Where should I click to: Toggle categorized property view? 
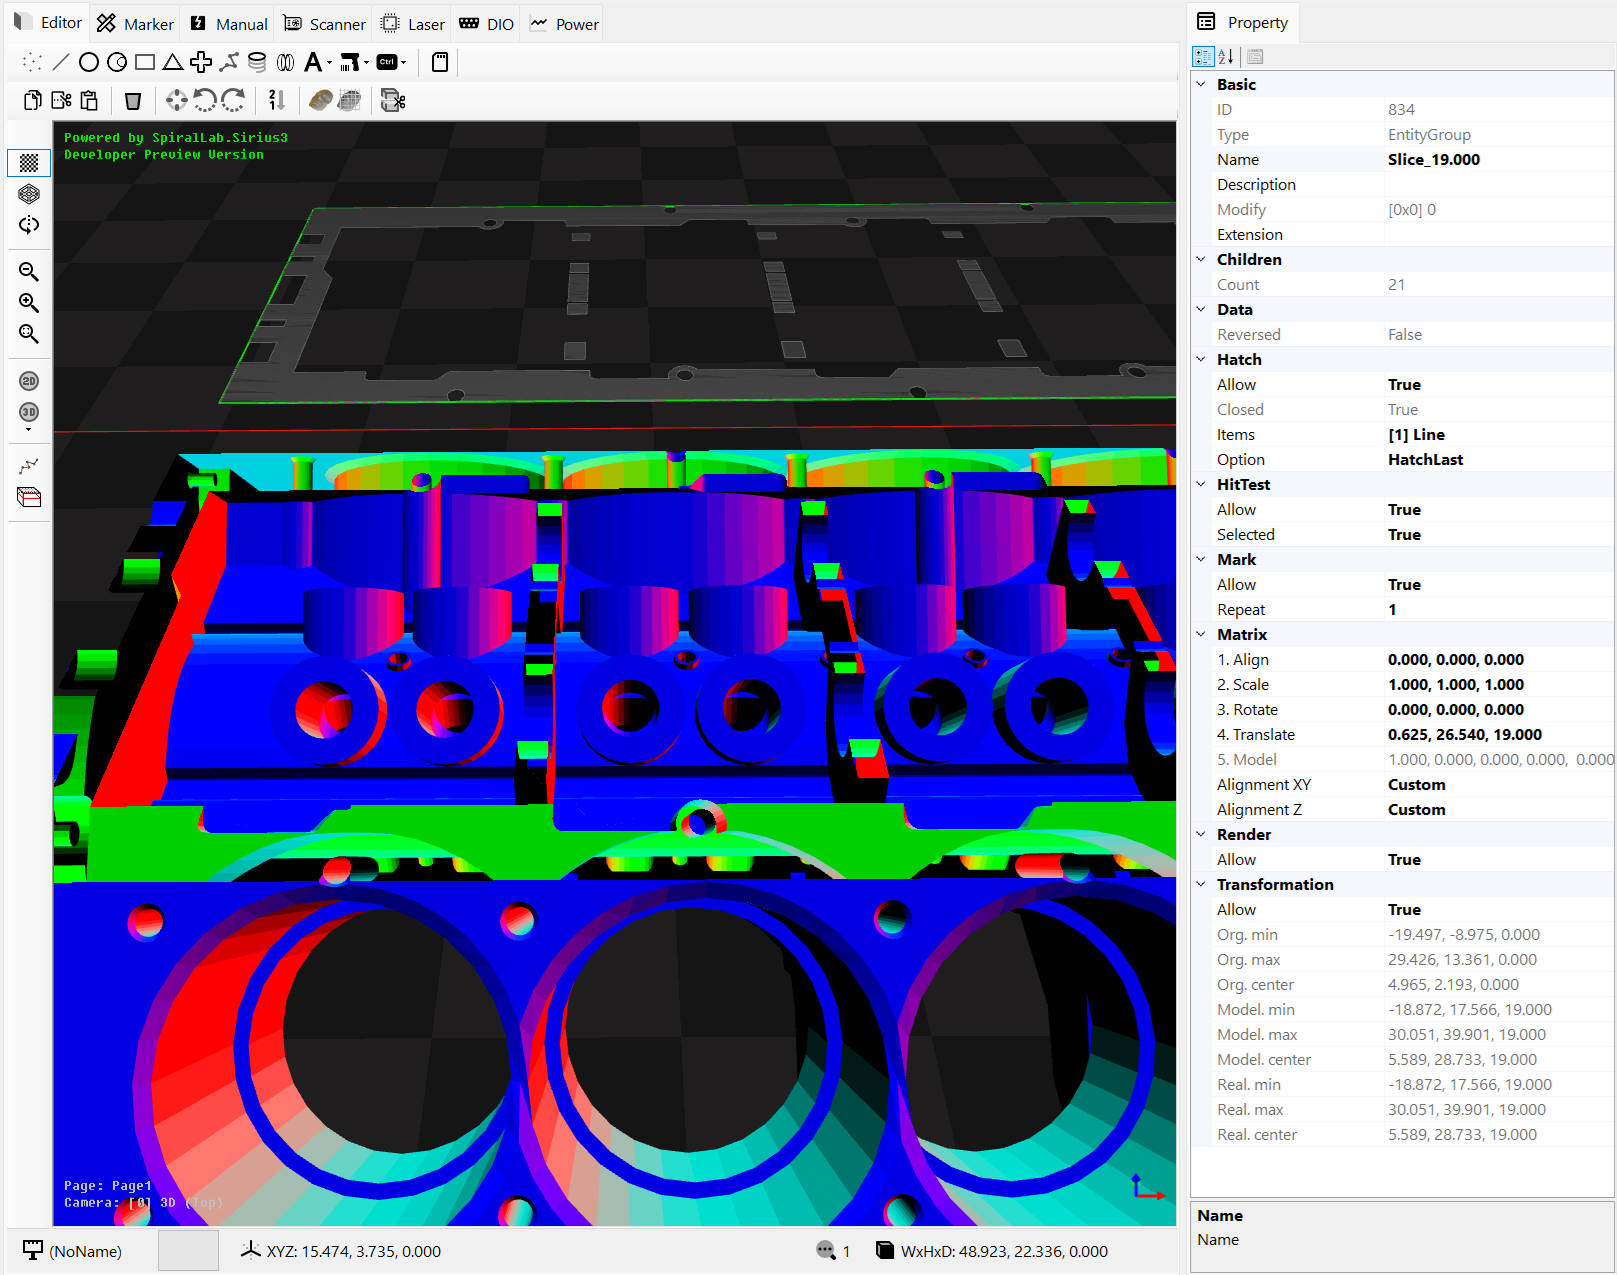click(x=1203, y=57)
